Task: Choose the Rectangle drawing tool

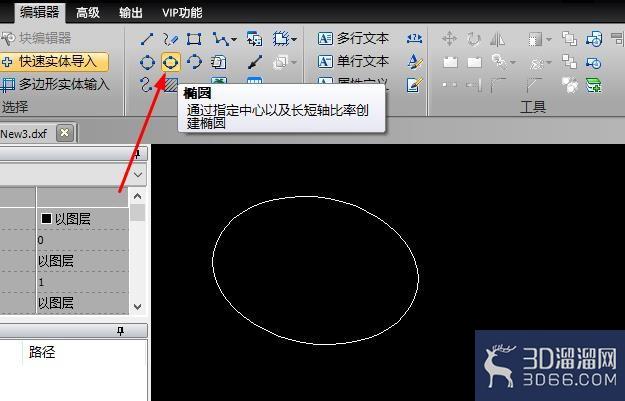Action: pos(194,39)
